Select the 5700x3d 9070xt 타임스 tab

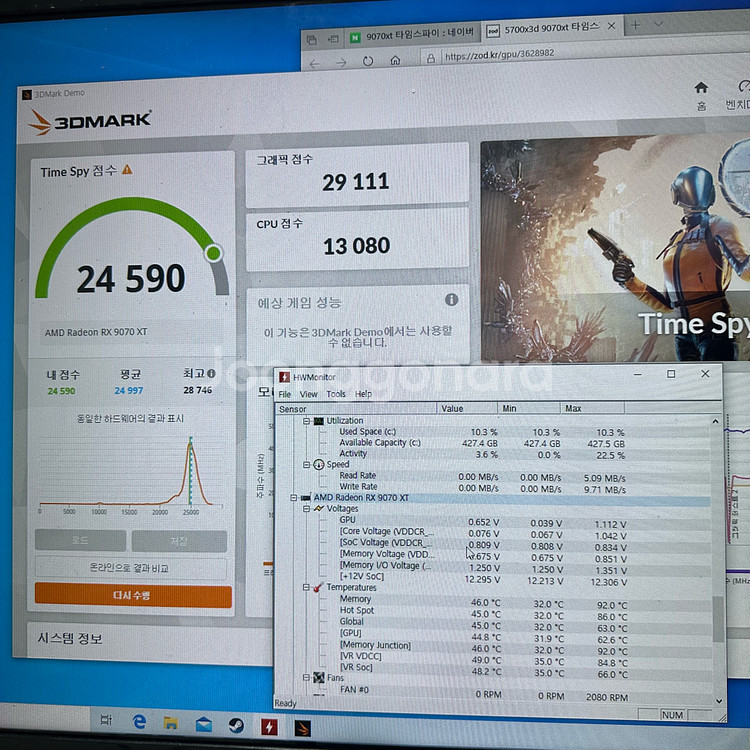tap(551, 28)
